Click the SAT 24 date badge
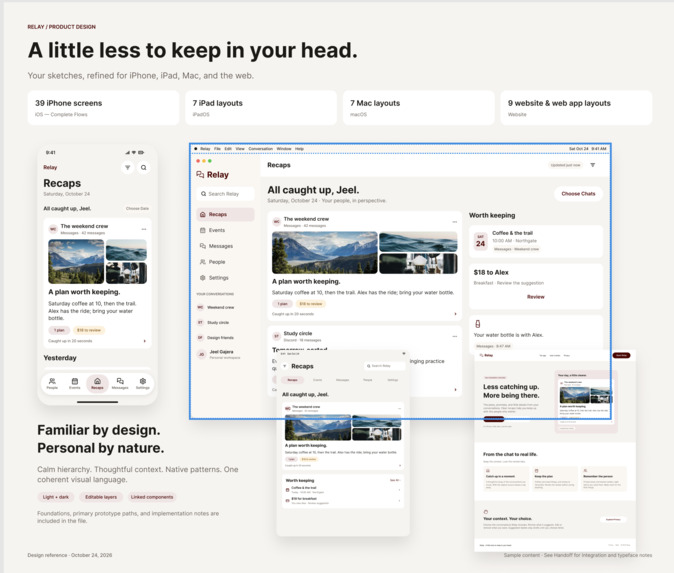 tap(480, 241)
